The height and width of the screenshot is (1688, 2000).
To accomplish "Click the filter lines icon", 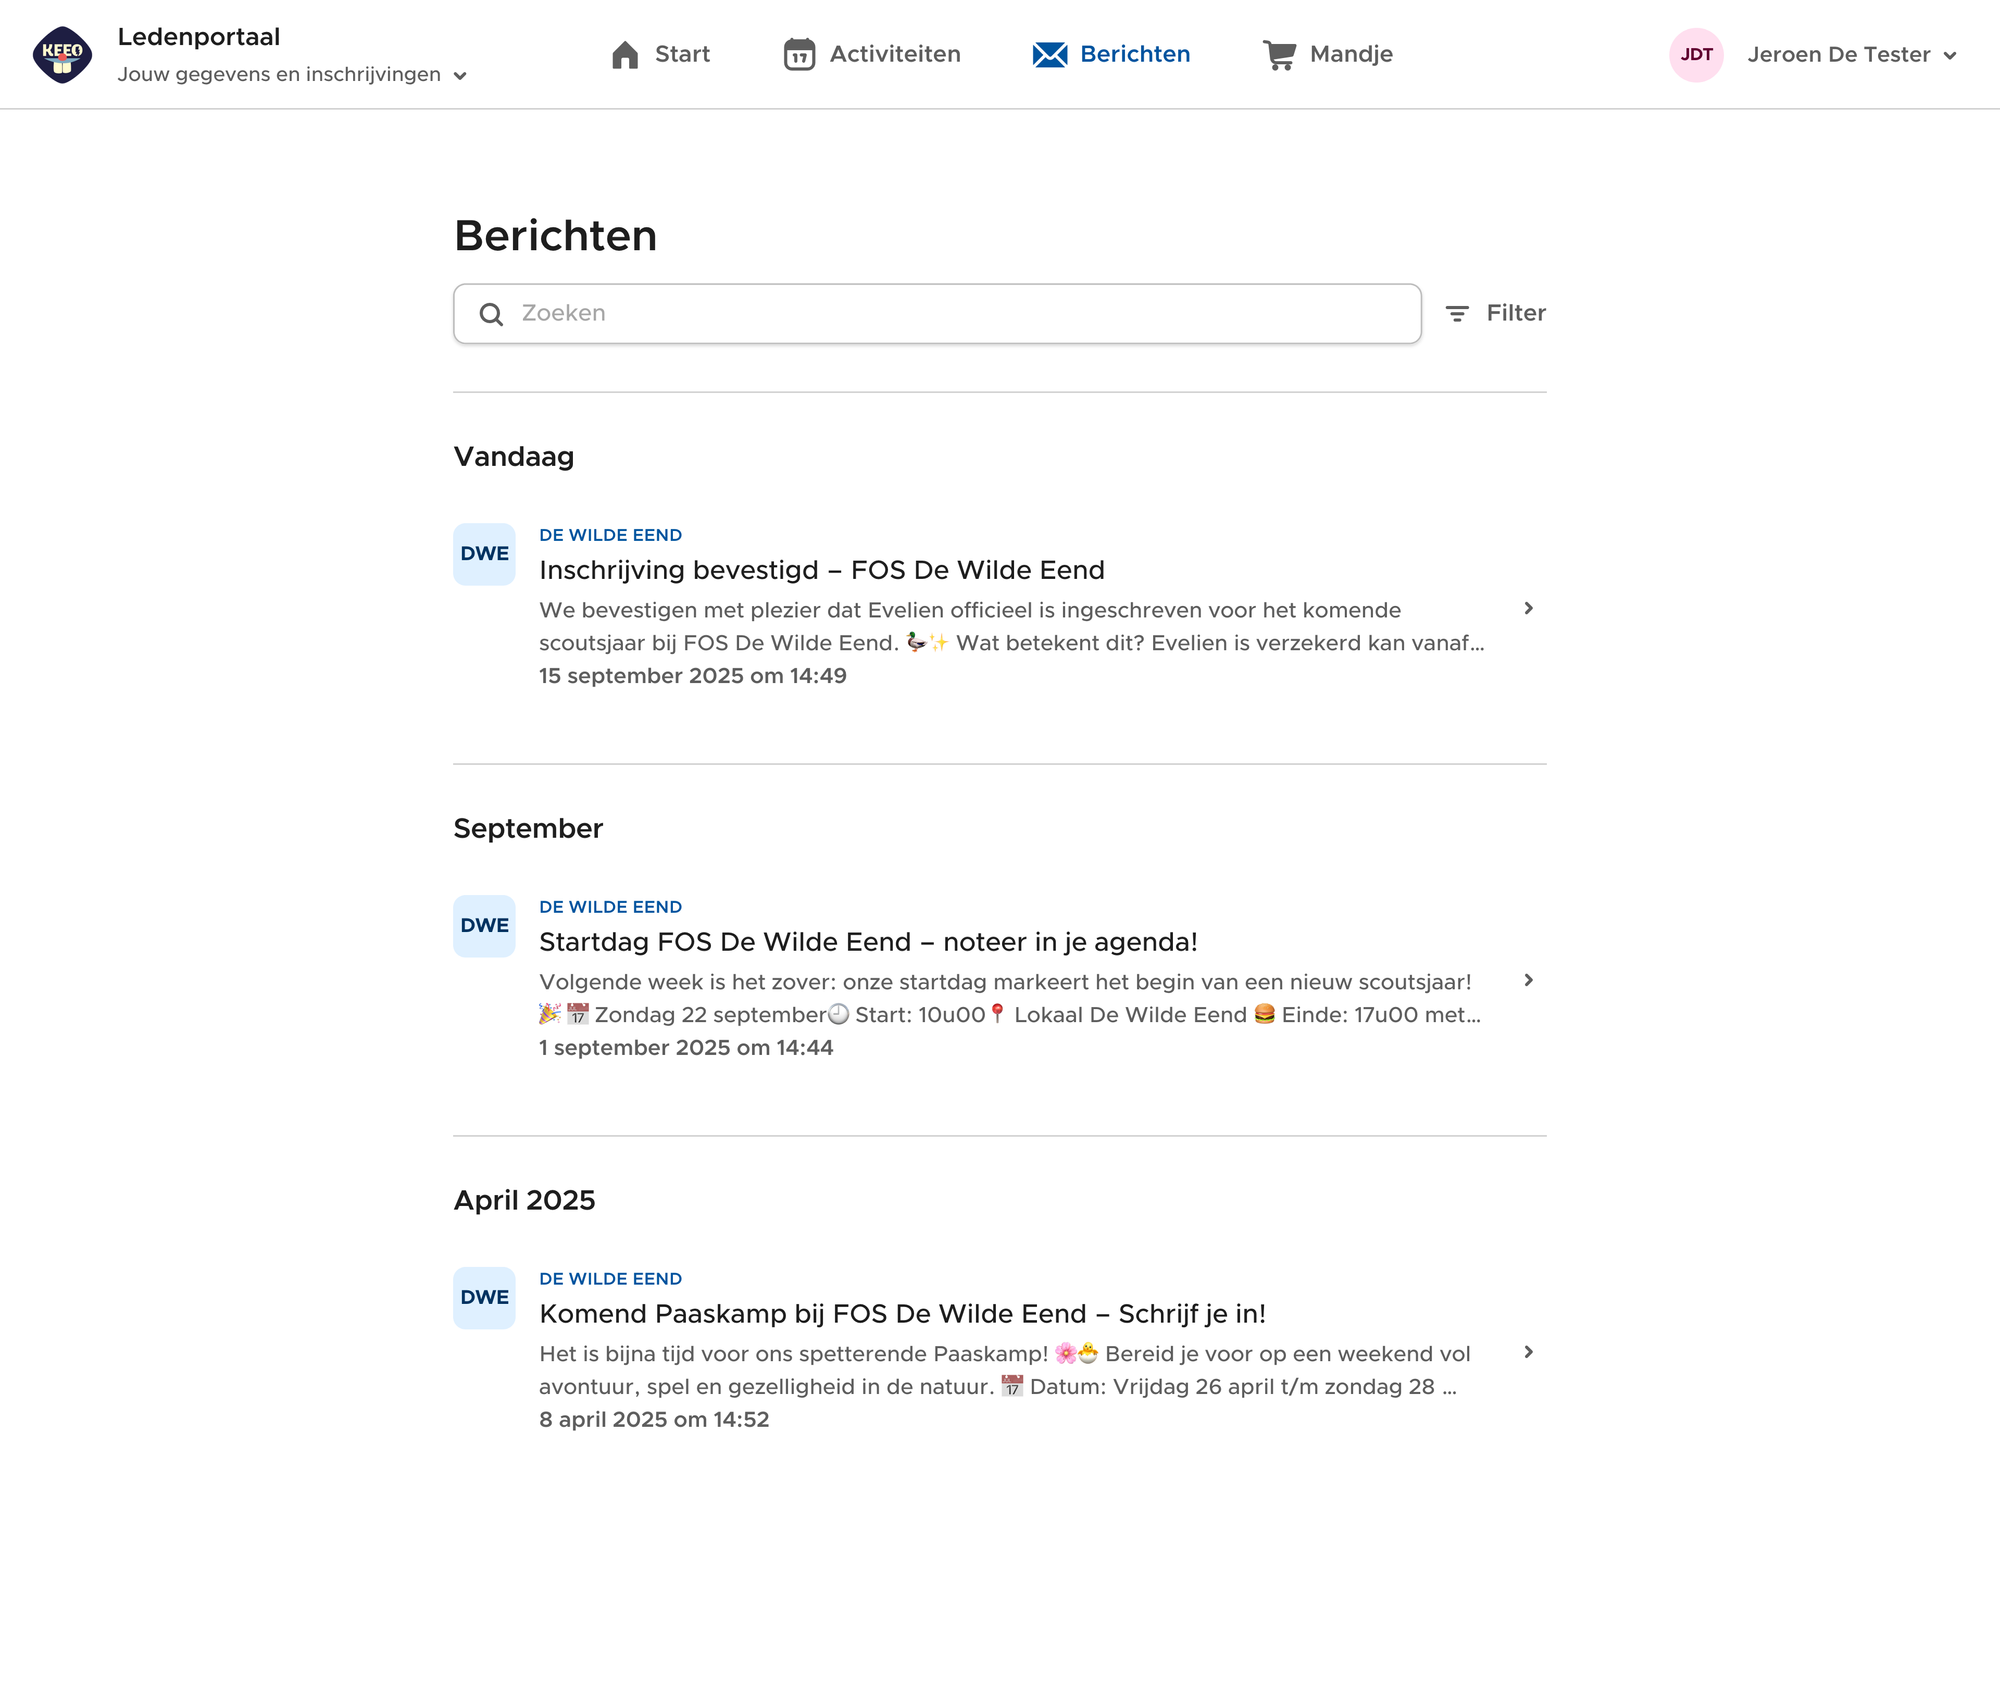I will [1457, 314].
